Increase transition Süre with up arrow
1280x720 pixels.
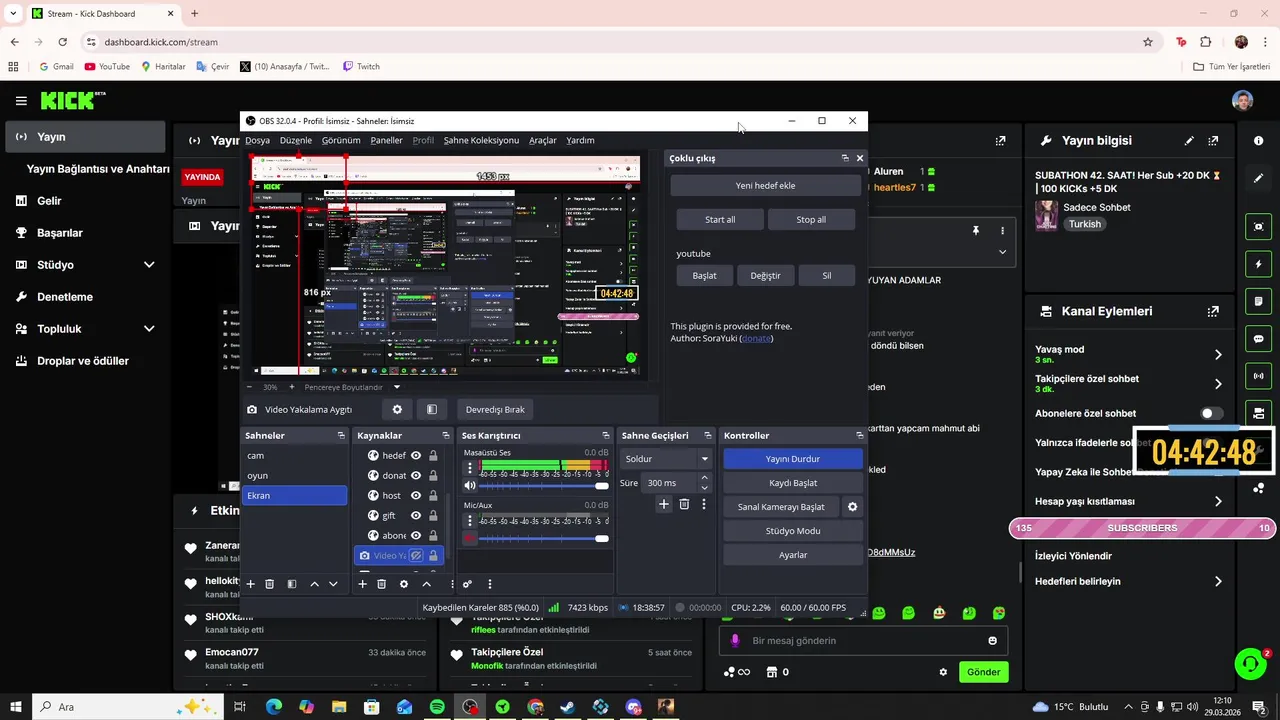click(704, 478)
